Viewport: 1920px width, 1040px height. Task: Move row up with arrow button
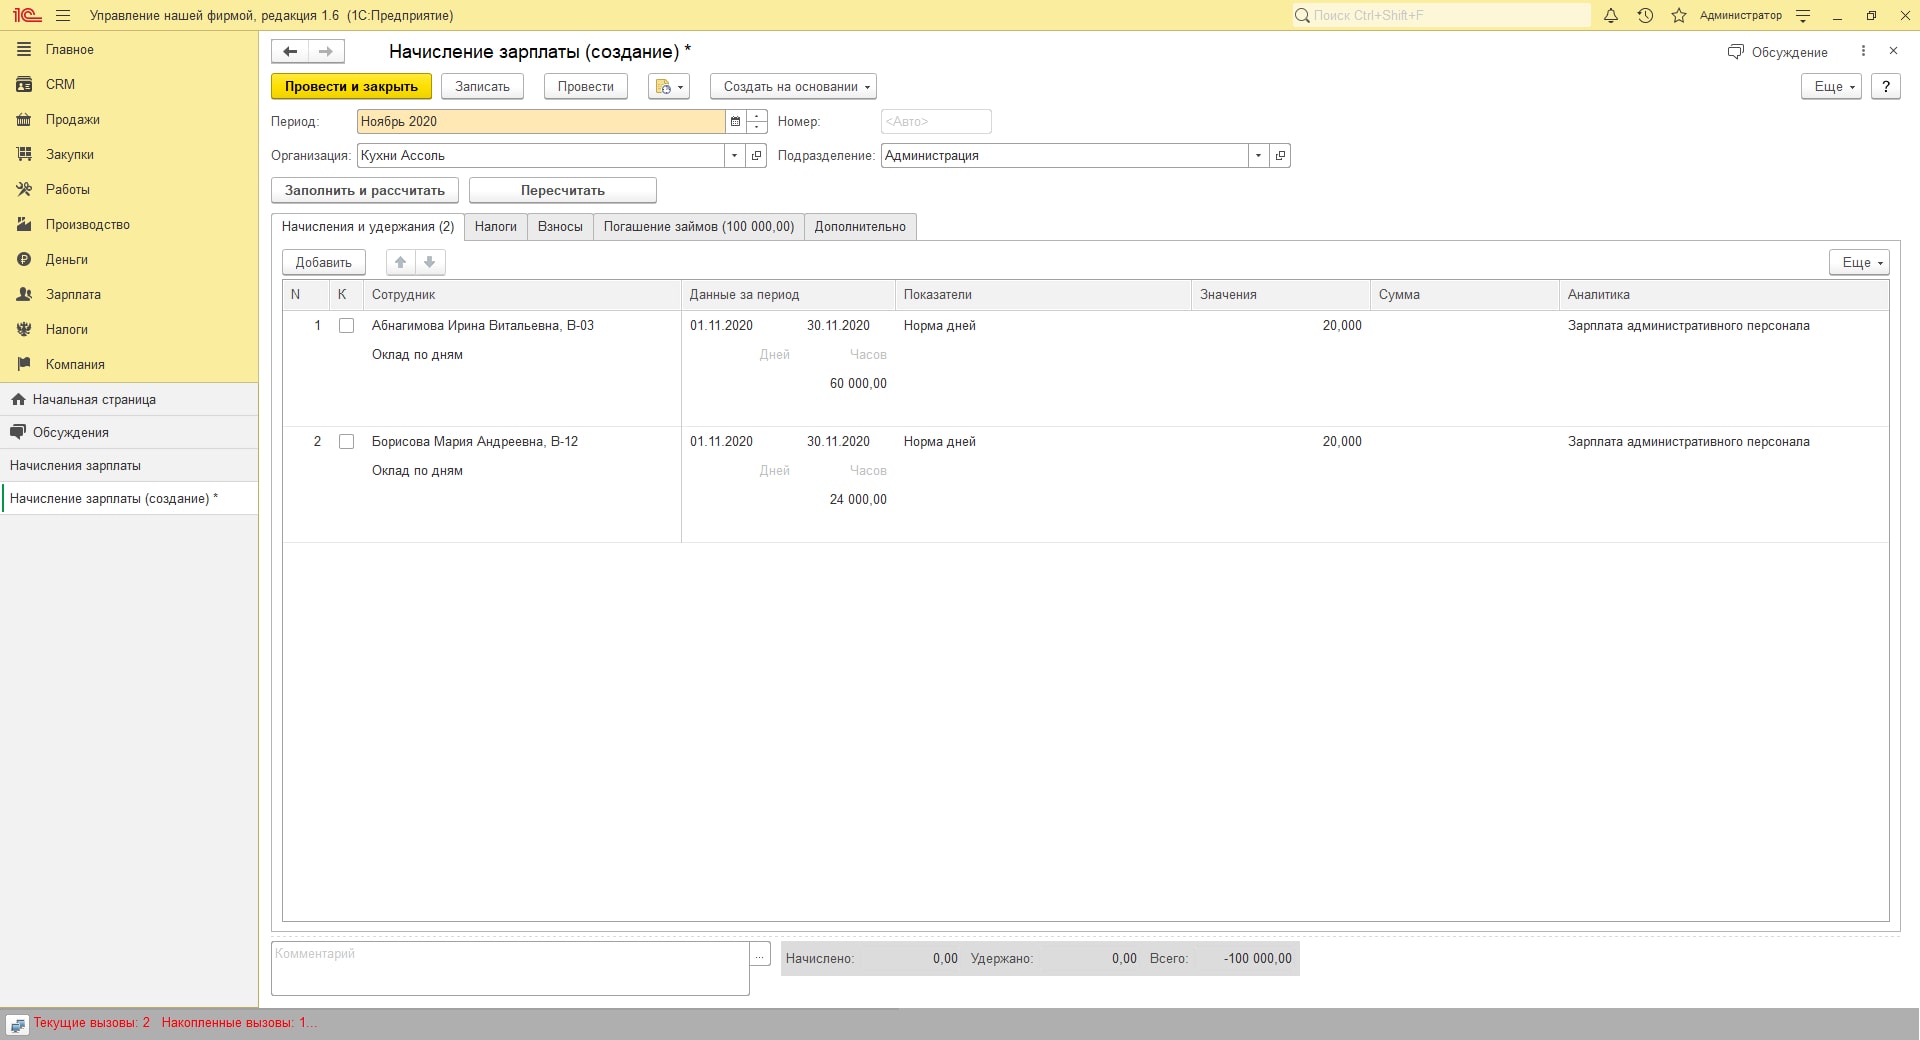[x=401, y=262]
